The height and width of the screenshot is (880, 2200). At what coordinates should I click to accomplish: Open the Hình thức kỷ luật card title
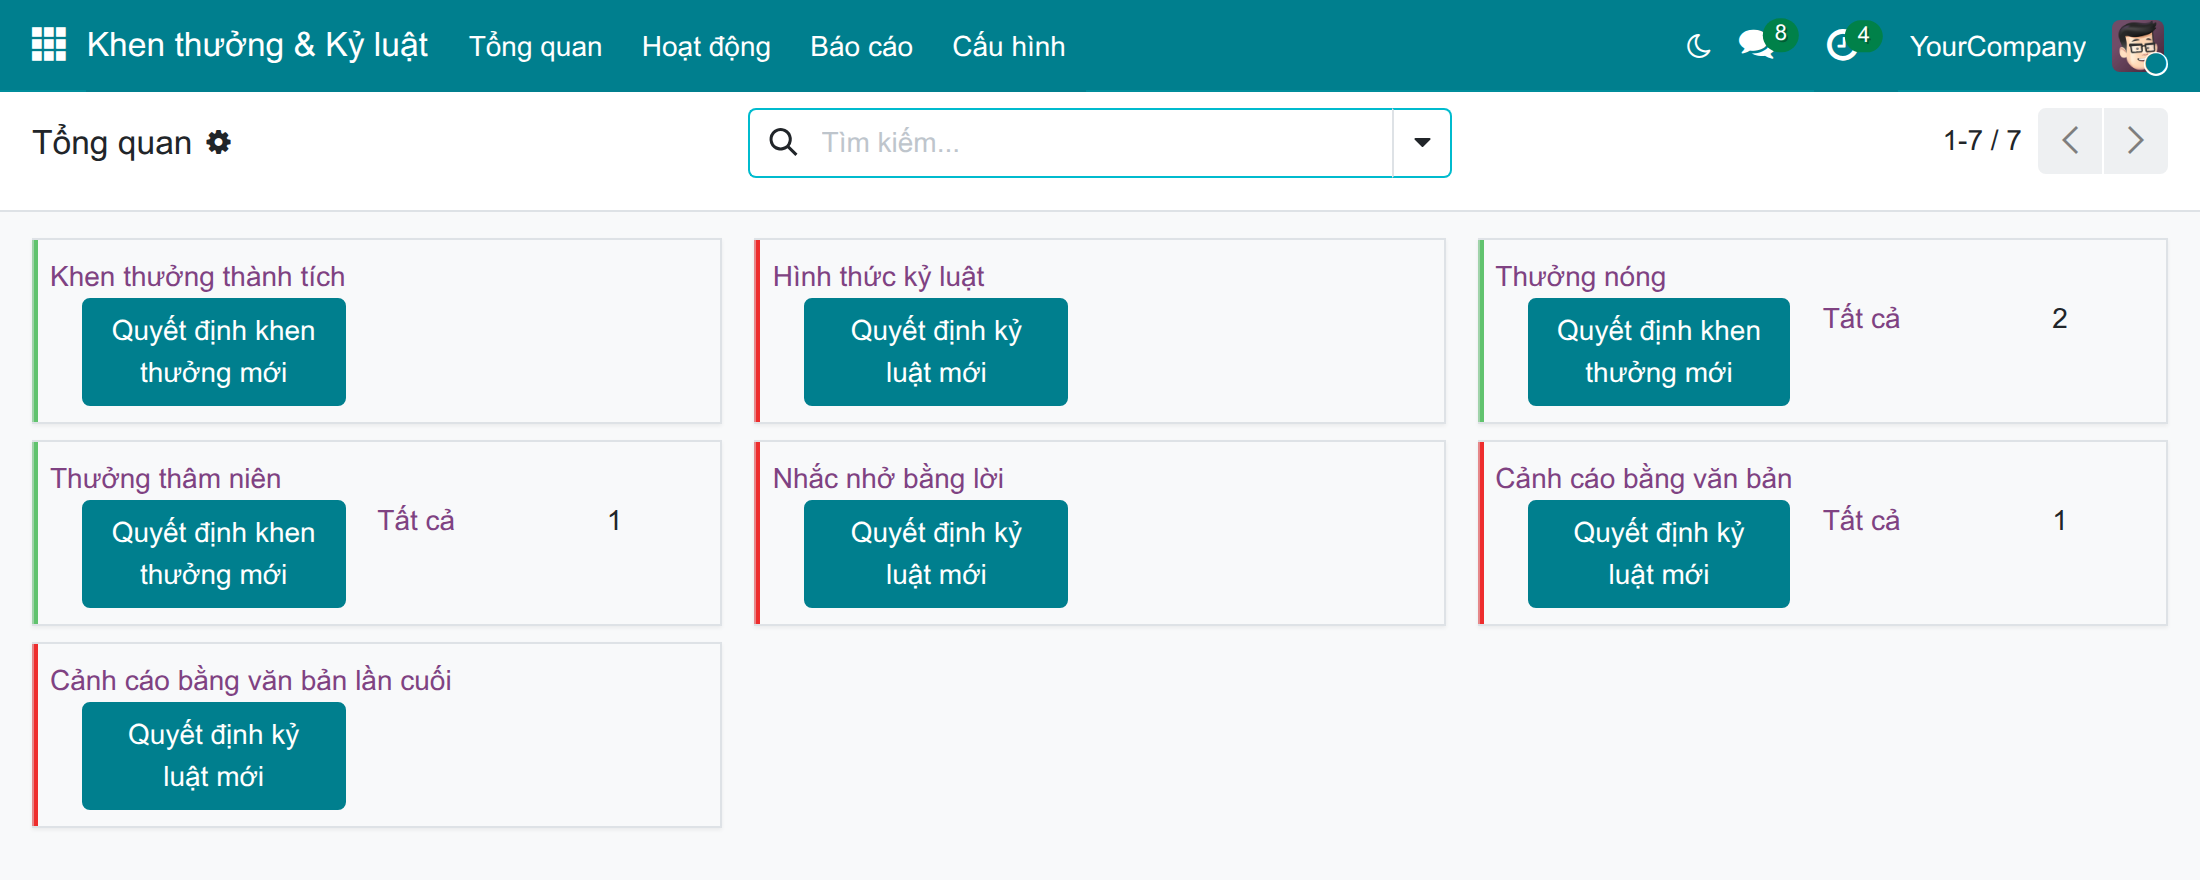[x=879, y=276]
